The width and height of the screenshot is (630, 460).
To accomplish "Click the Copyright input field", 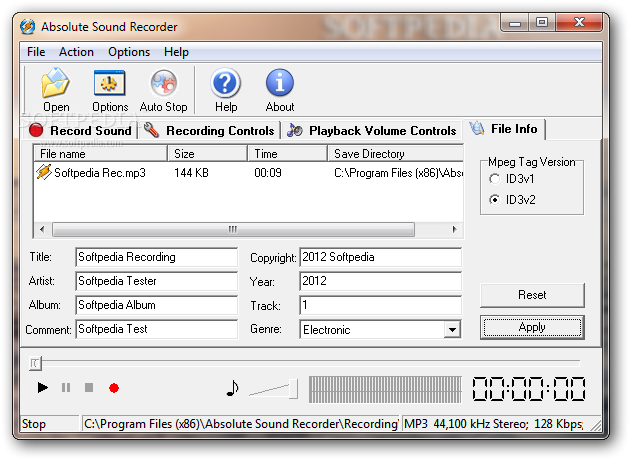I will 380,257.
